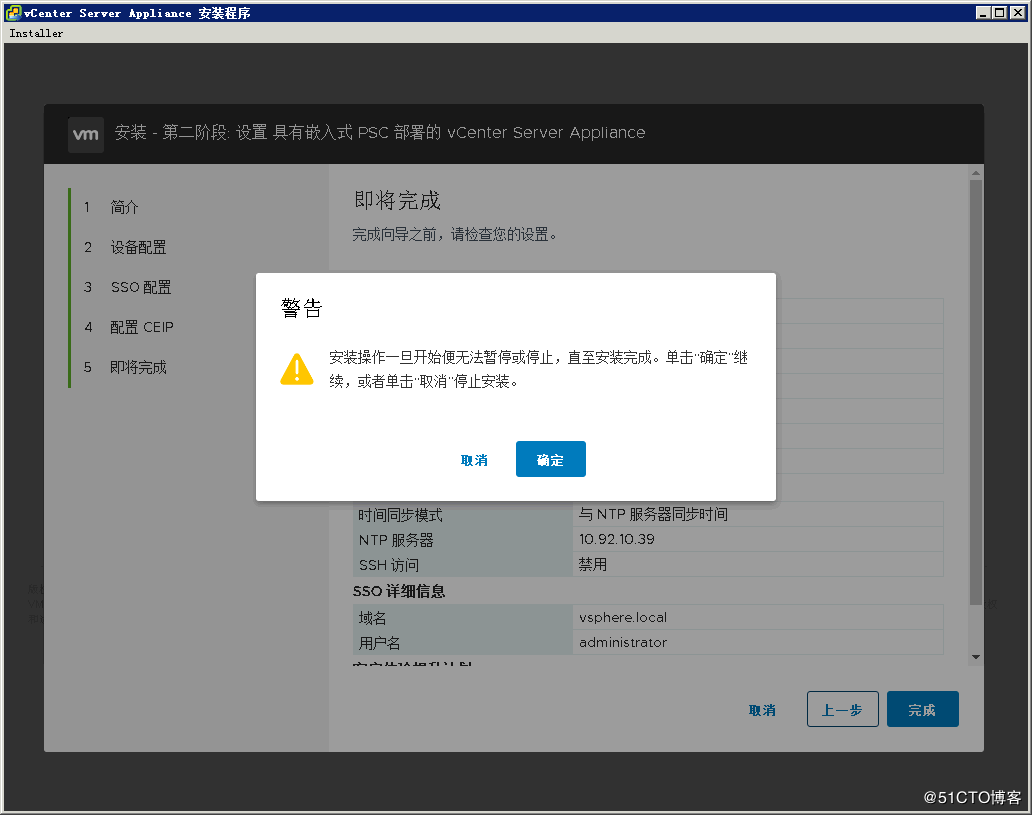
Task: Close the installer window
Action: 1017,13
